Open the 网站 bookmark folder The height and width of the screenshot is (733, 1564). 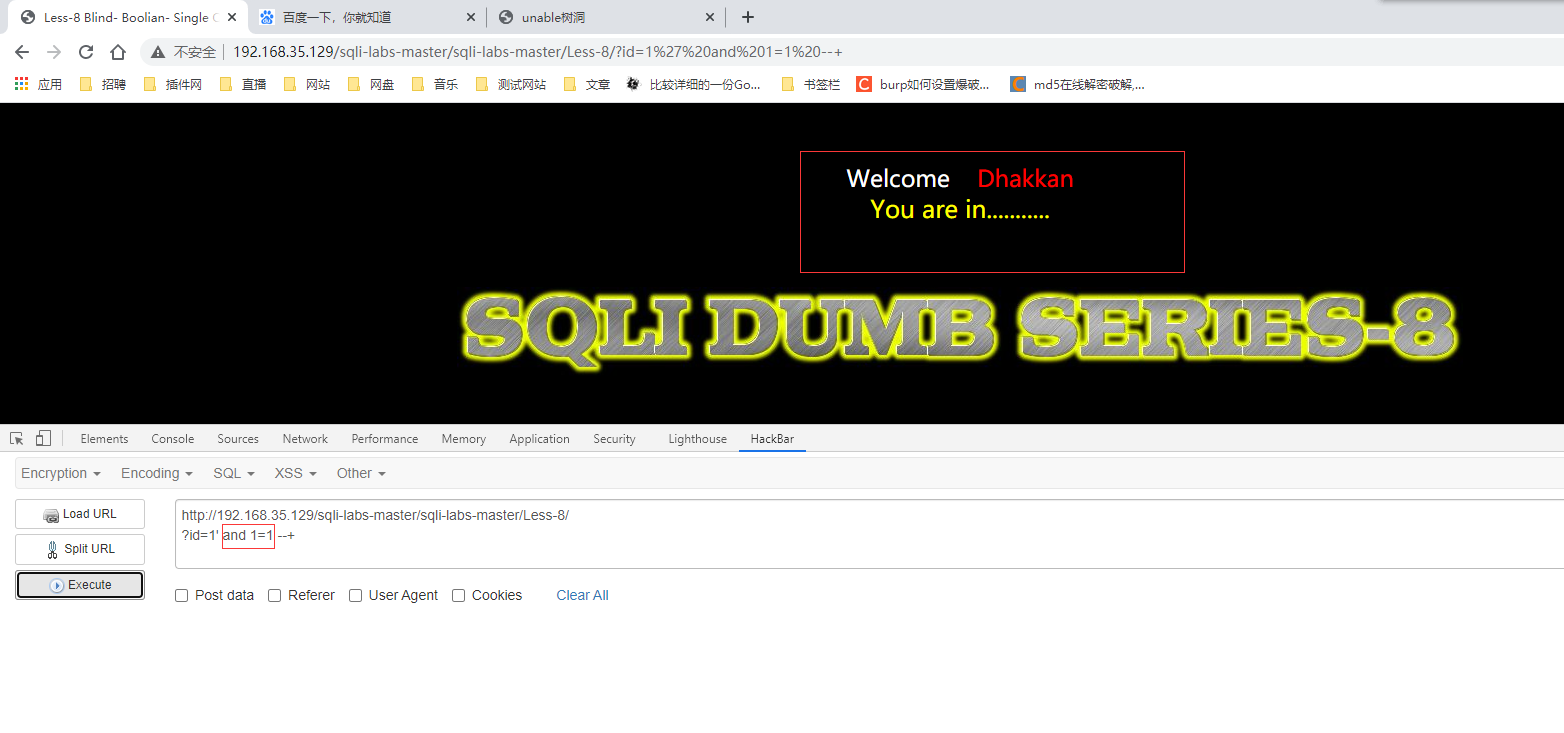(x=307, y=85)
